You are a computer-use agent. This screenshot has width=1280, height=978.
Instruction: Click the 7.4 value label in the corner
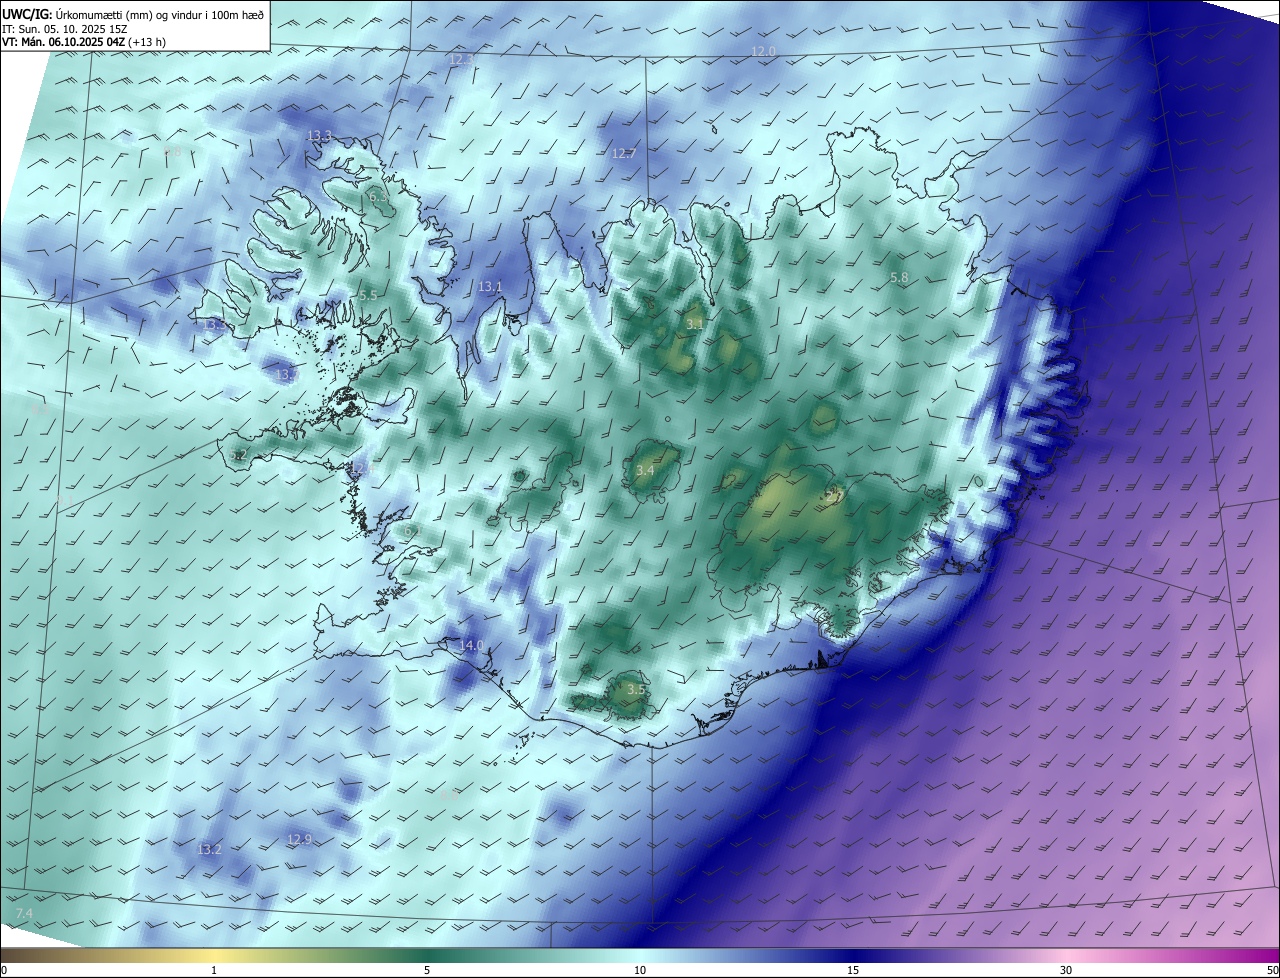pos(24,914)
